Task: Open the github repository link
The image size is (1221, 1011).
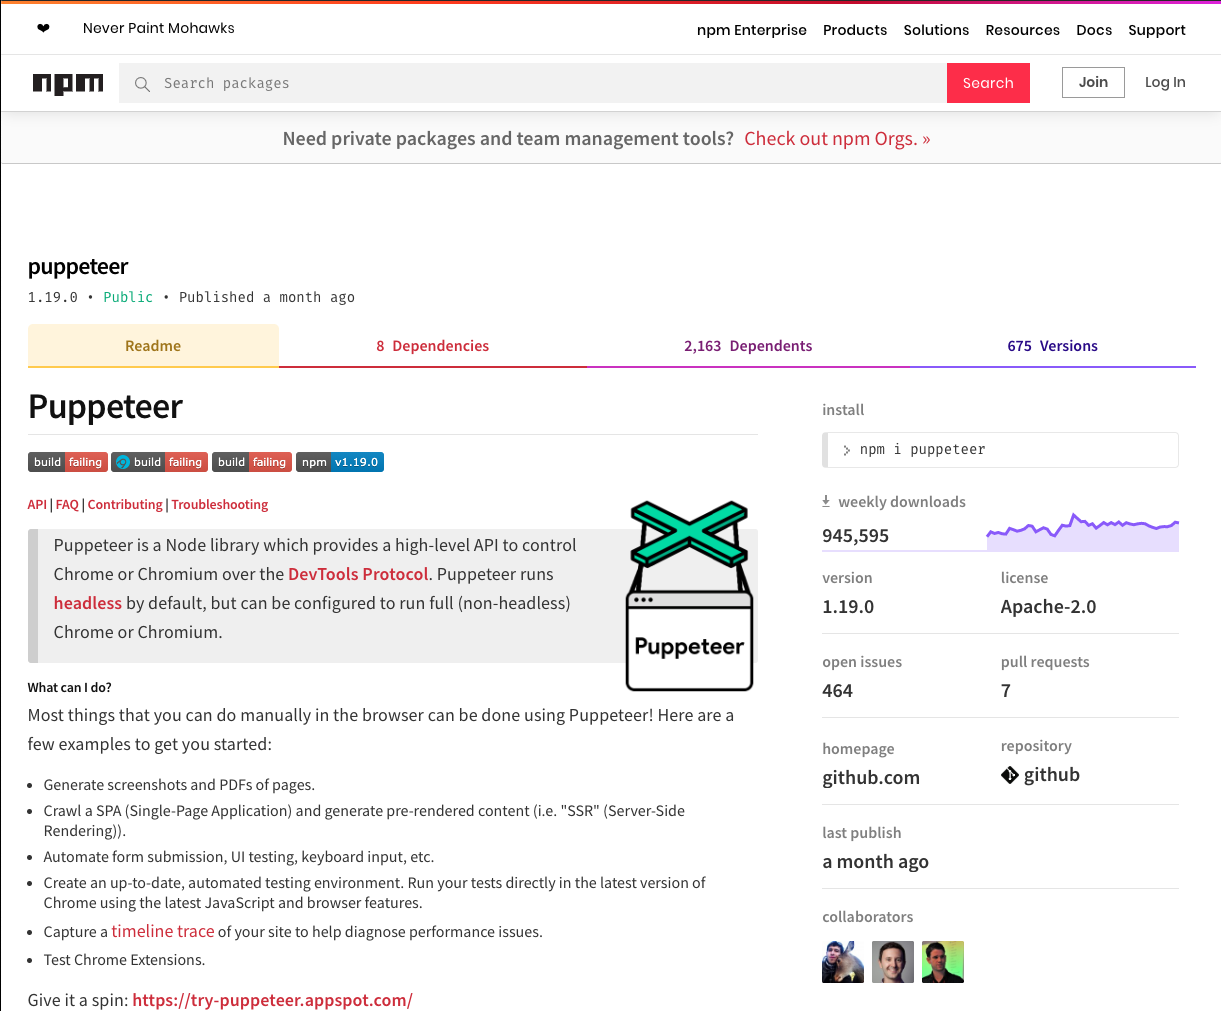Action: coord(1052,775)
